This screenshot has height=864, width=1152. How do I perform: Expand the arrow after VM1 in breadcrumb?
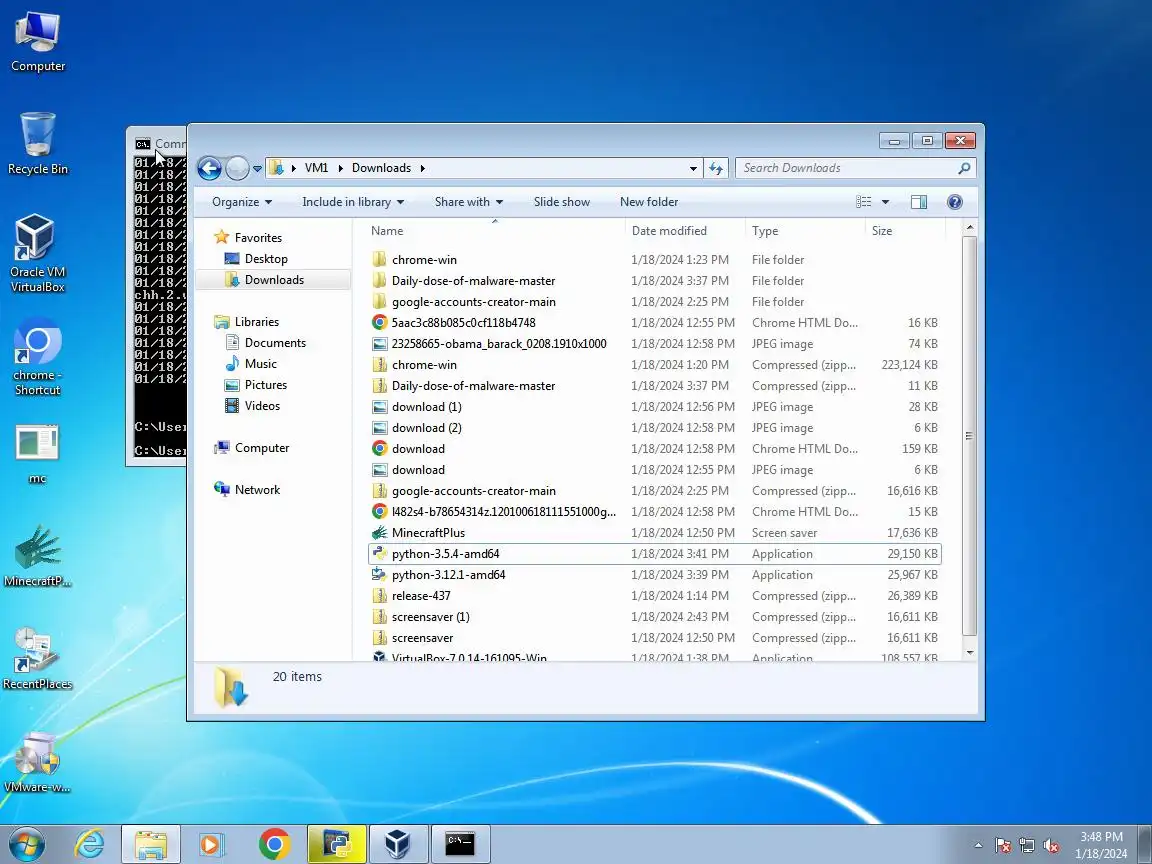pyautogui.click(x=340, y=168)
